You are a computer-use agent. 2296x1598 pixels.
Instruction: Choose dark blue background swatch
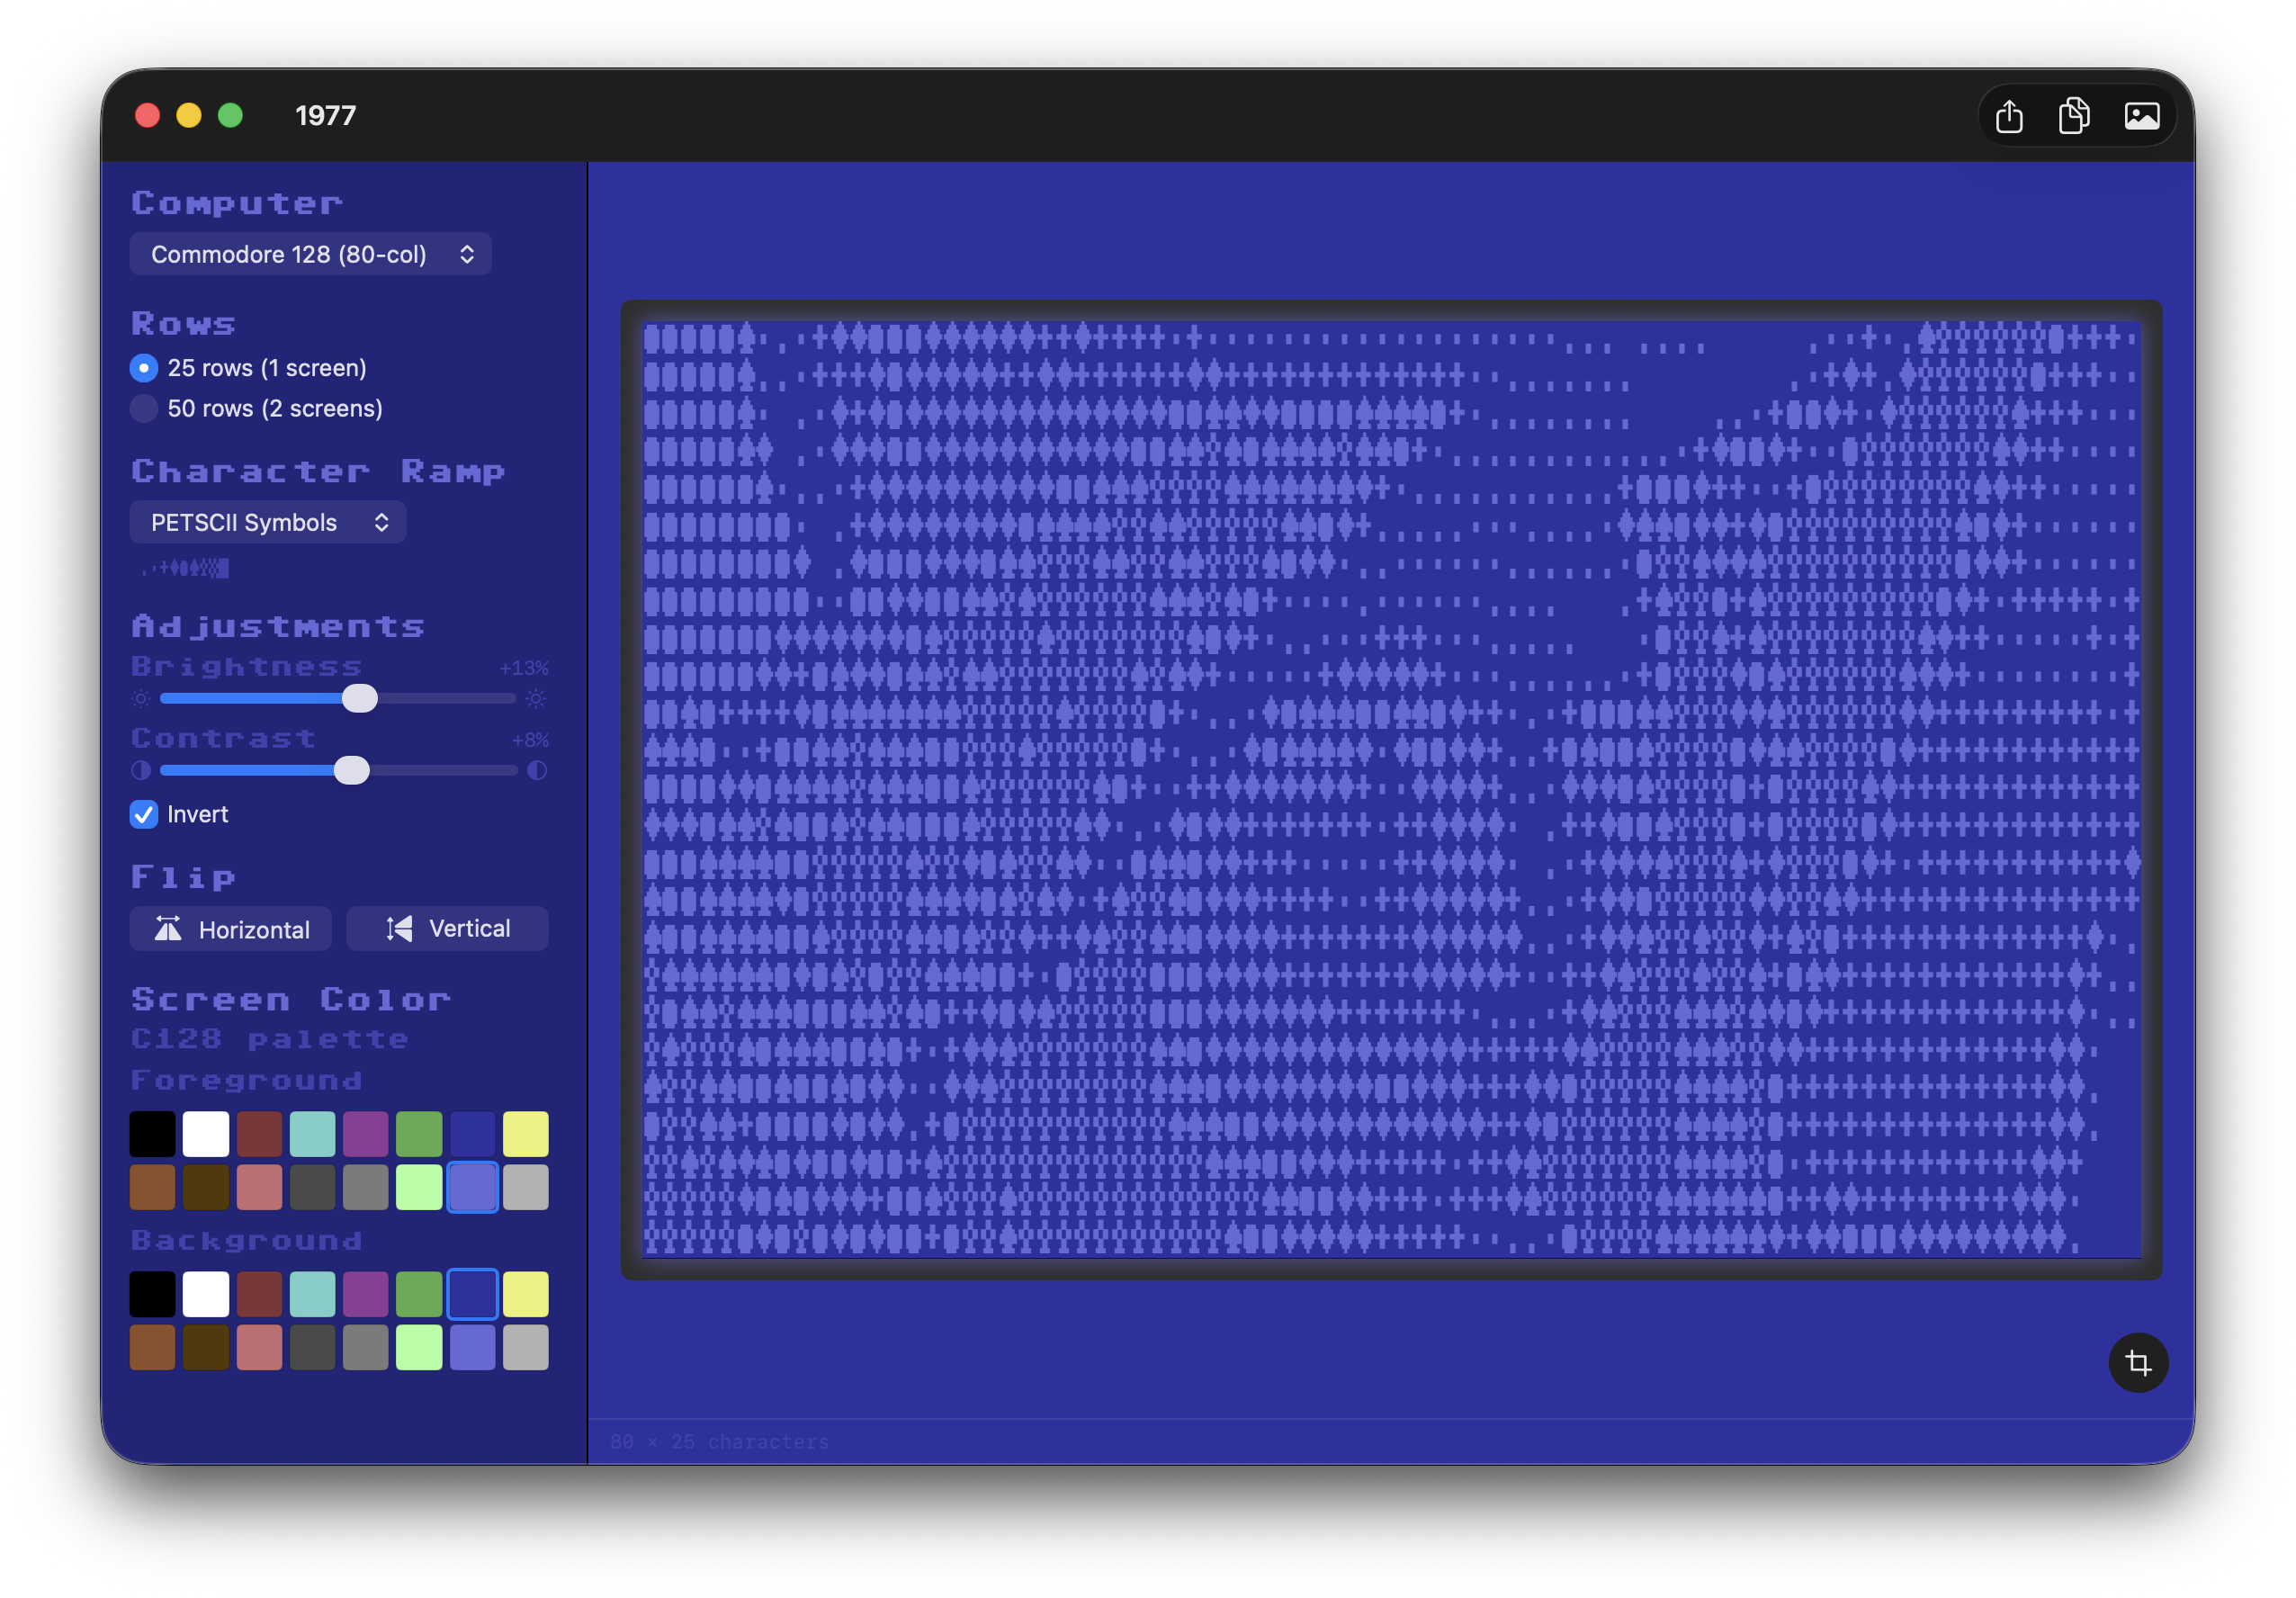(472, 1294)
